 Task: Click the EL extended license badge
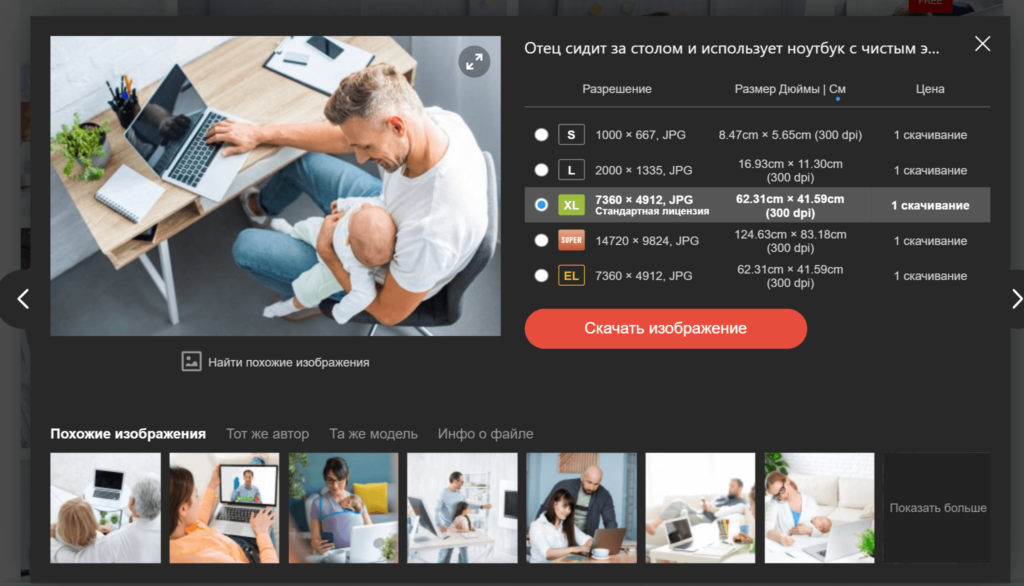[x=571, y=275]
